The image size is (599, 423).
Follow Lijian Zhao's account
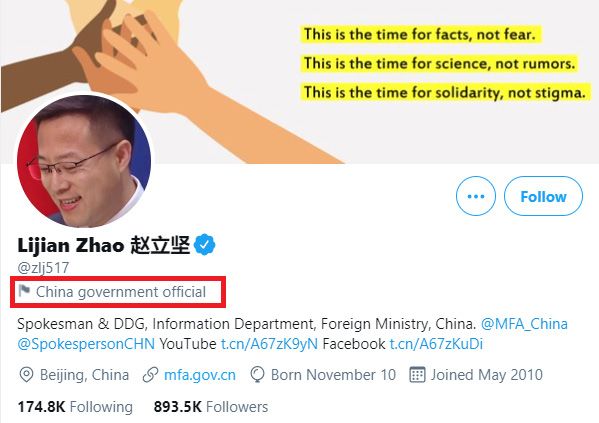(543, 196)
